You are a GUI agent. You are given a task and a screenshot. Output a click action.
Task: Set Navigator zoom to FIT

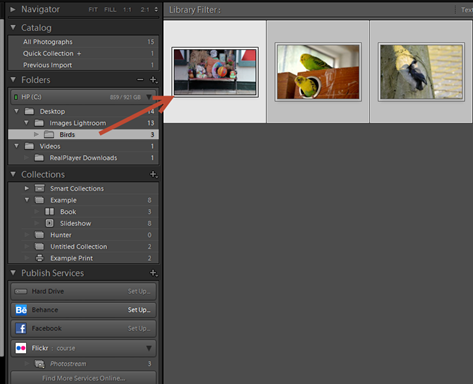point(93,10)
